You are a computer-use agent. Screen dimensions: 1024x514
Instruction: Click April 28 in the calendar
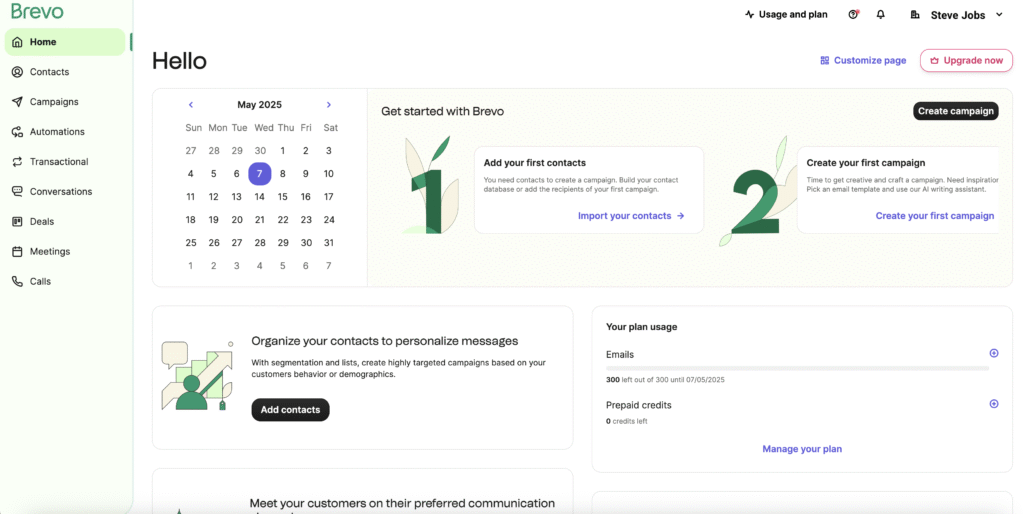click(214, 151)
